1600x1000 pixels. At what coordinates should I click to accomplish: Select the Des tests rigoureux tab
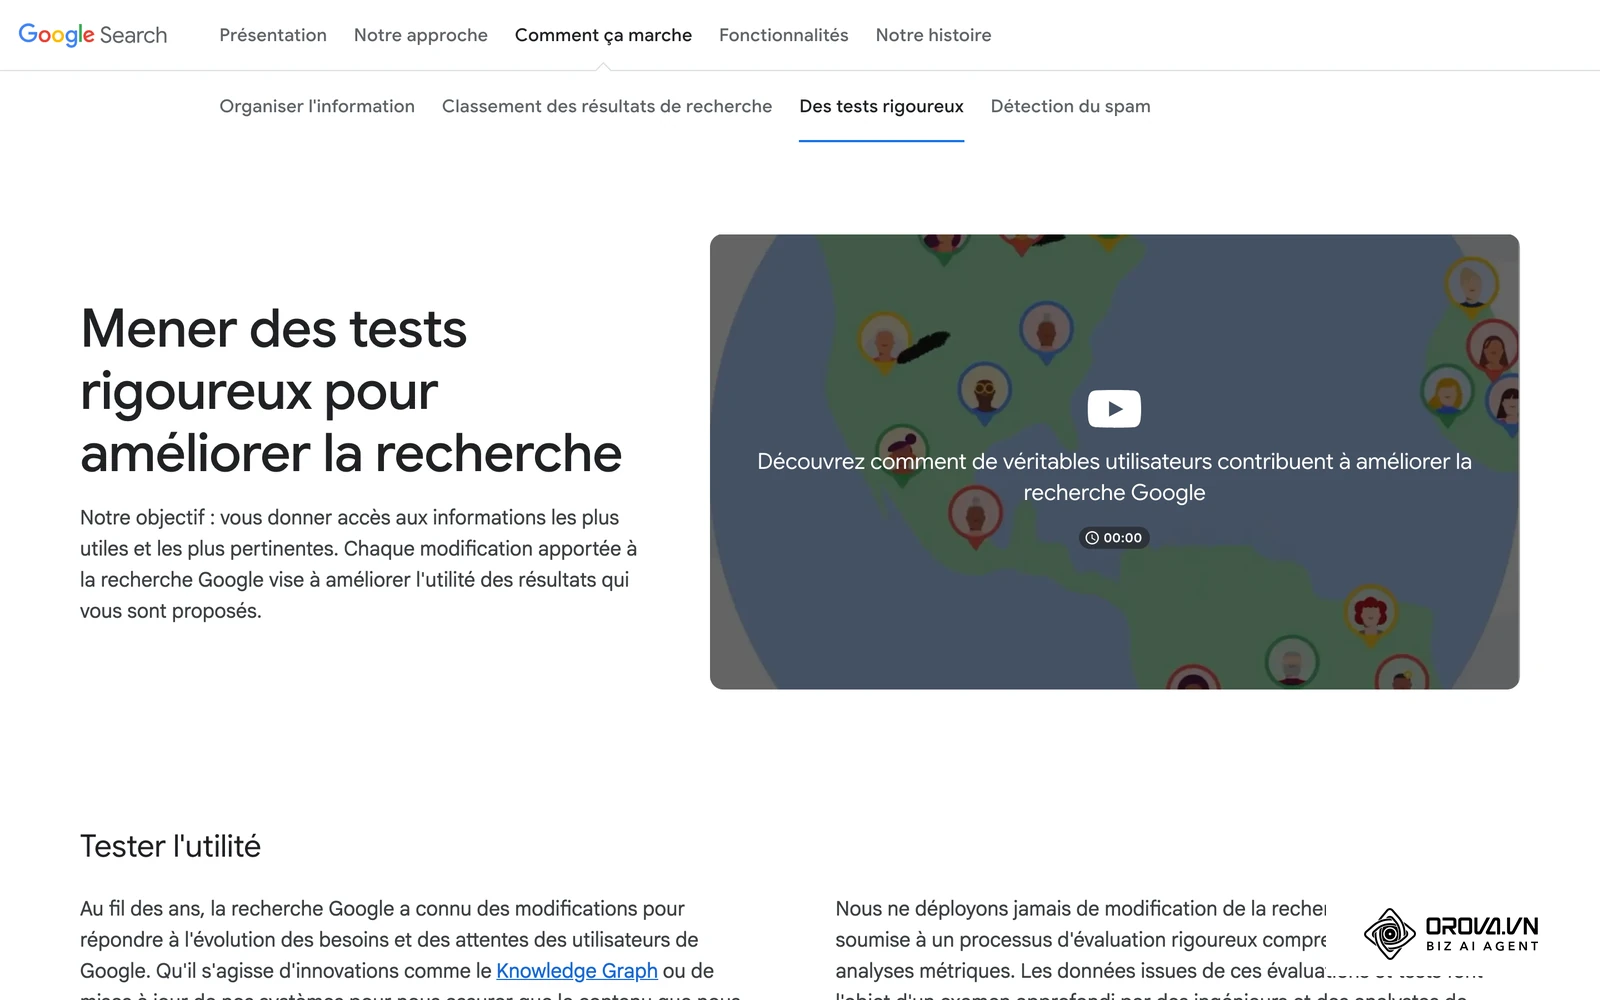881,106
